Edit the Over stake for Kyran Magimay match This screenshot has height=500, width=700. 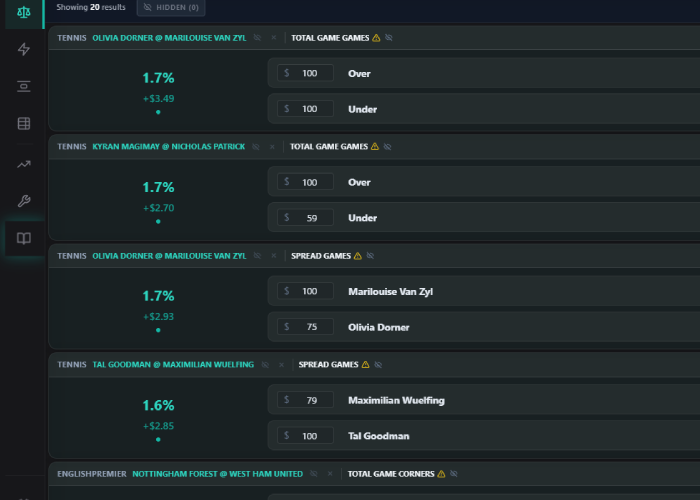[x=305, y=182]
